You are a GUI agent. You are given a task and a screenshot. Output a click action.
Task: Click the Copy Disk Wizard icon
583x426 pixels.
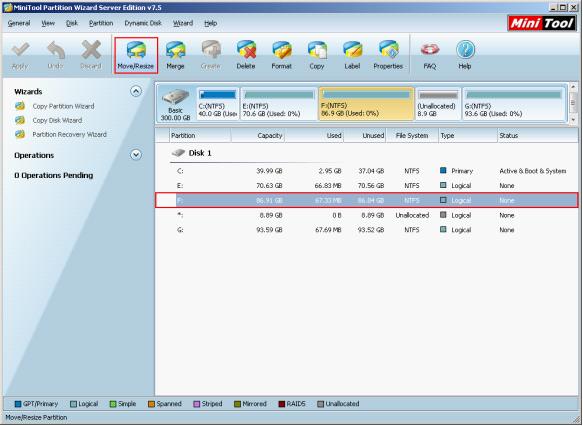tap(20, 120)
